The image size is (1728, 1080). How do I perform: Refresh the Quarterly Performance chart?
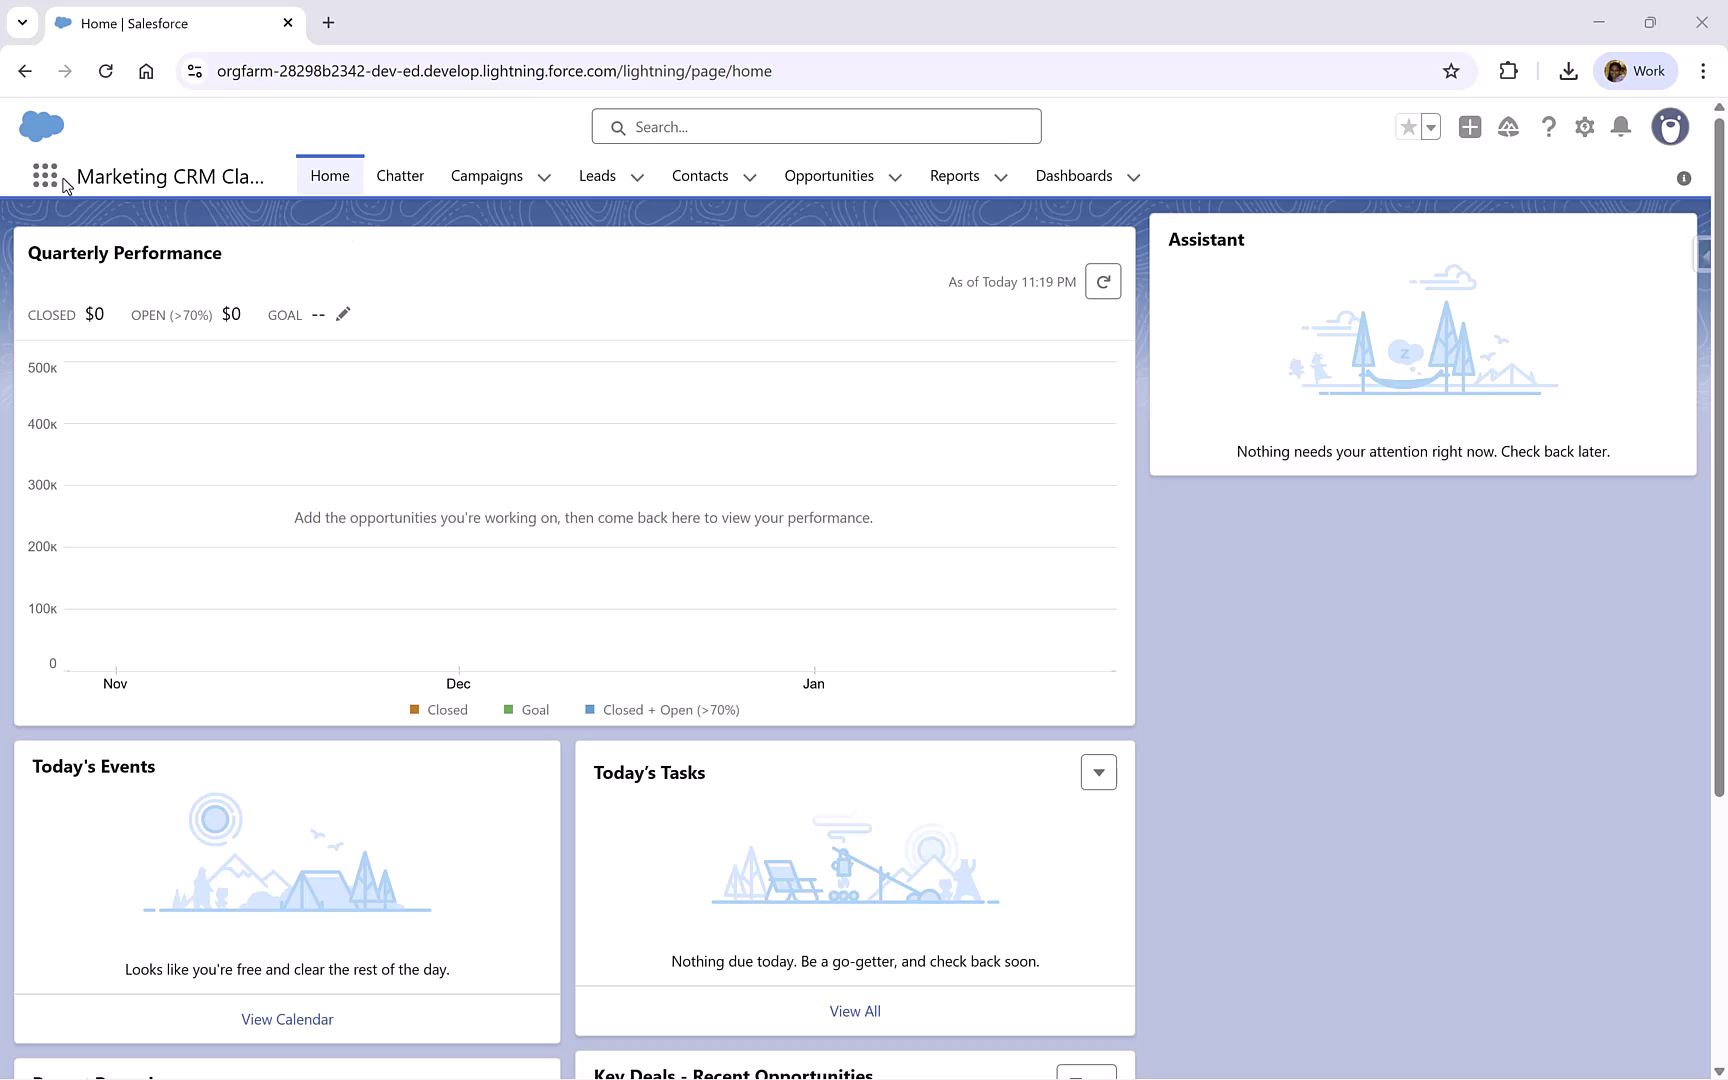pos(1104,281)
